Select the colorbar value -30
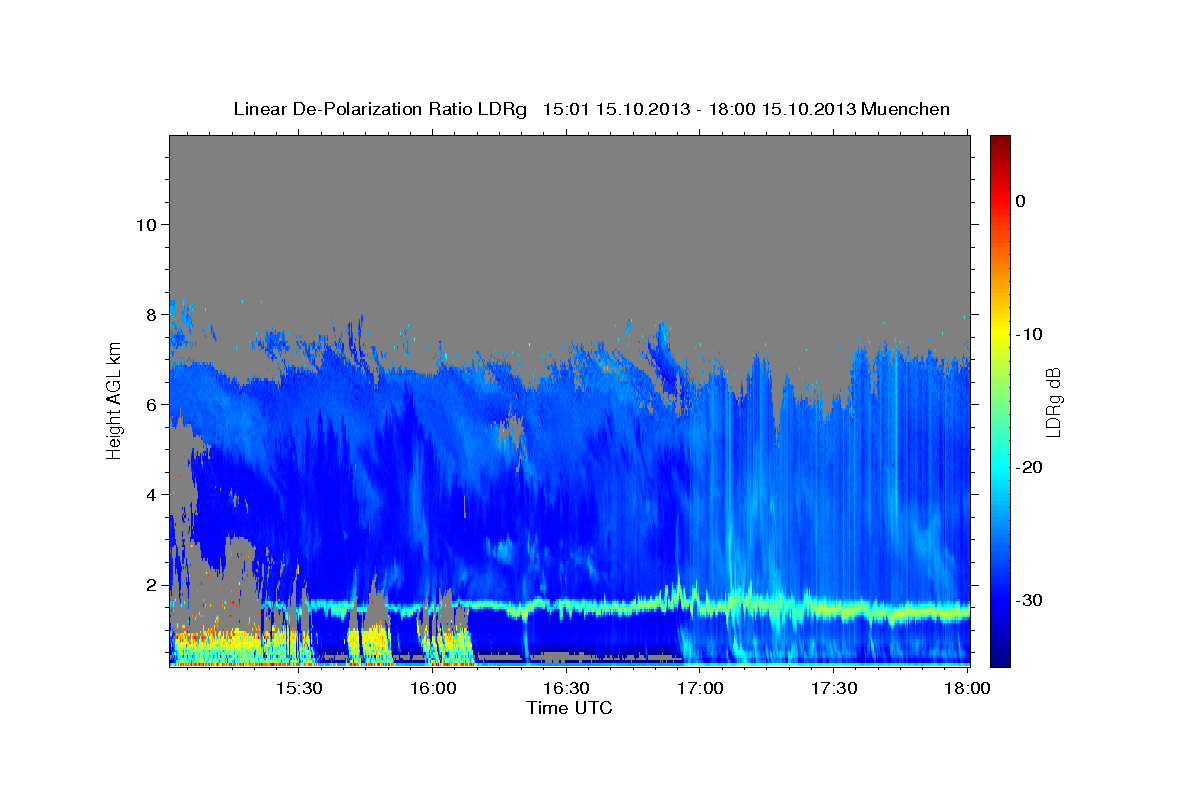Screen dimensions: 1200x800 coord(1029,600)
